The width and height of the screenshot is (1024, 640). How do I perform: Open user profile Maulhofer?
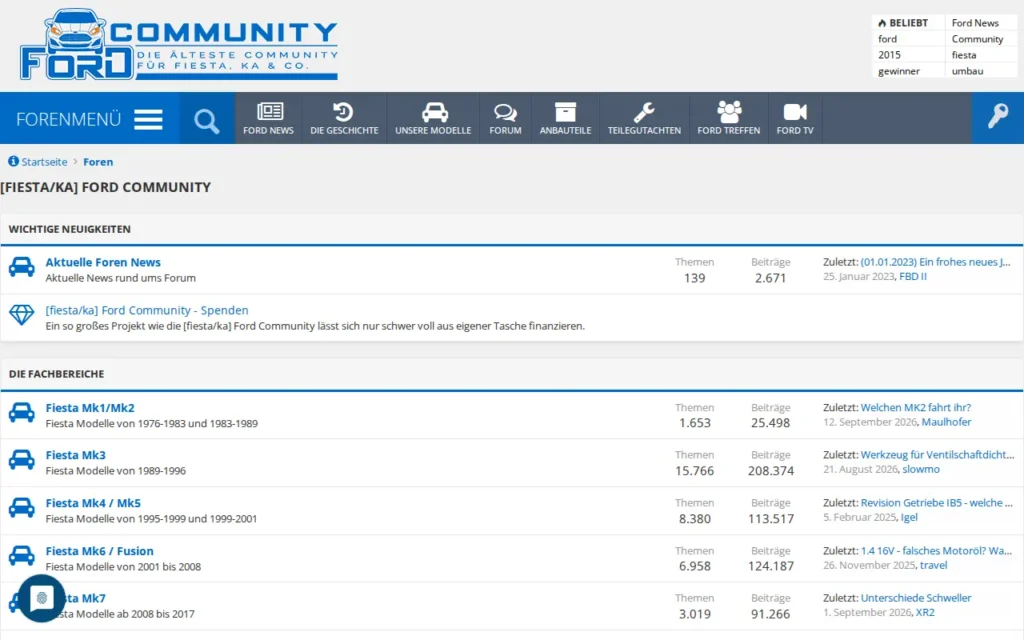point(946,422)
